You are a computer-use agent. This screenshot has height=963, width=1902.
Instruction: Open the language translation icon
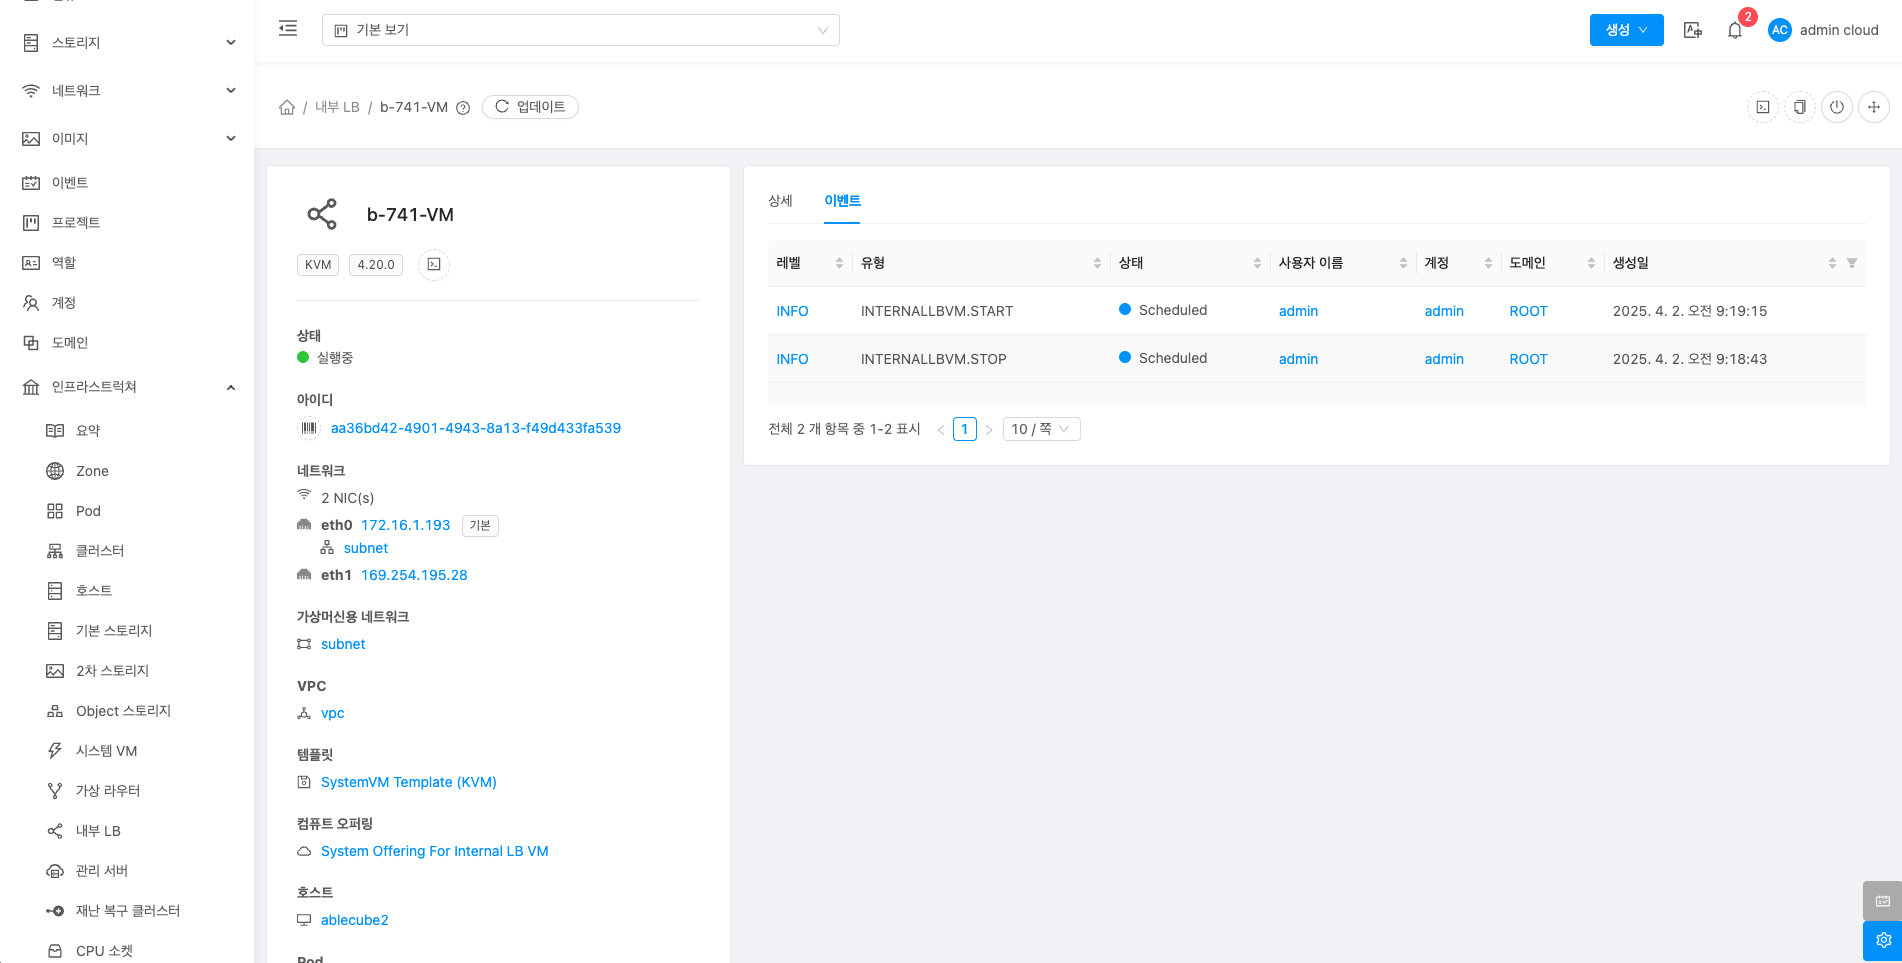click(x=1692, y=31)
